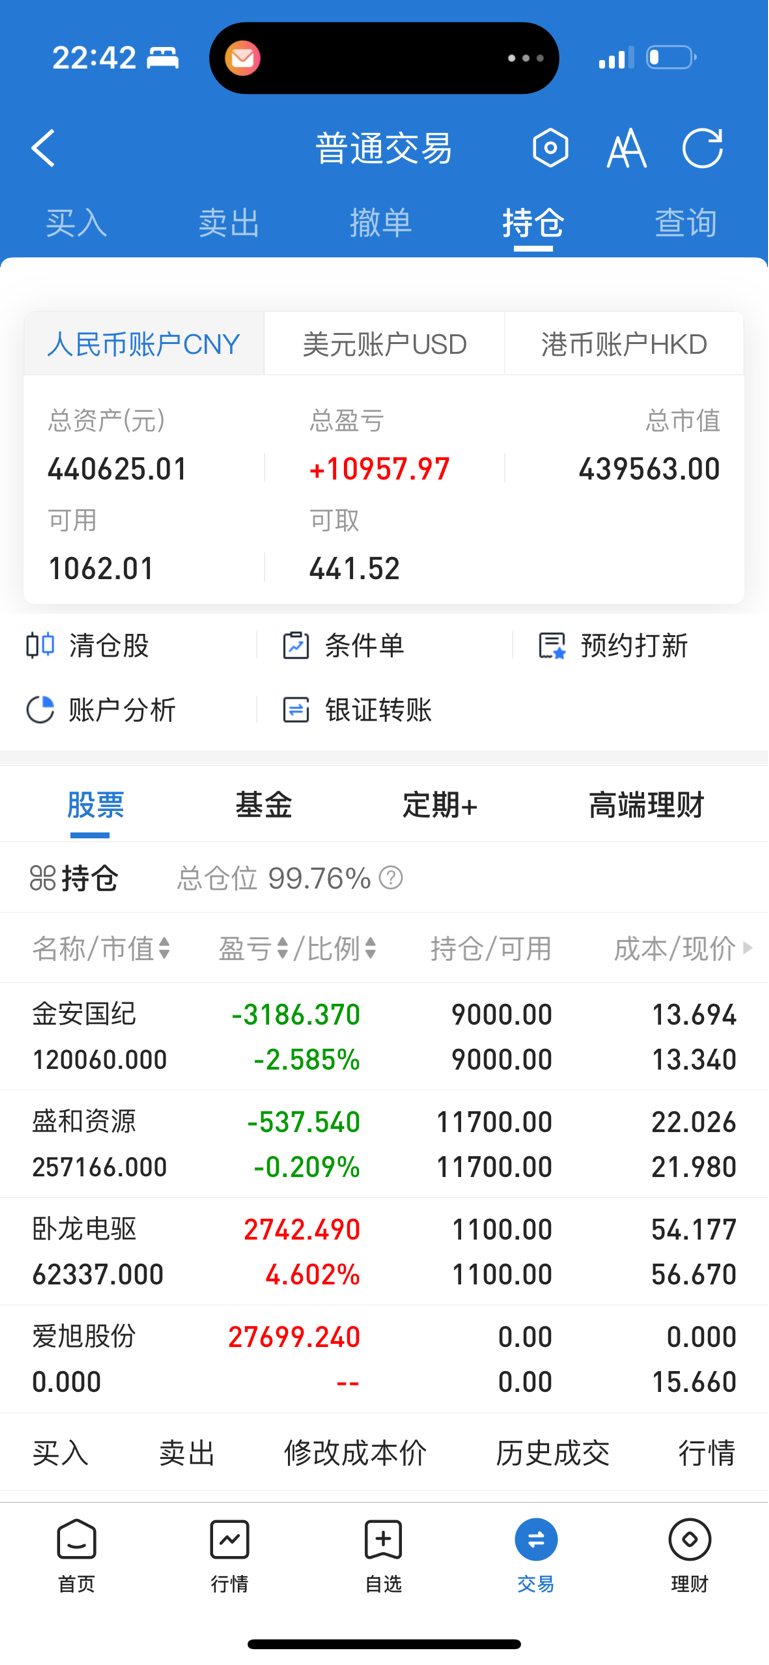This screenshot has height=1665, width=769.
Task: Sort by 比例 column arrows
Action: click(370, 948)
